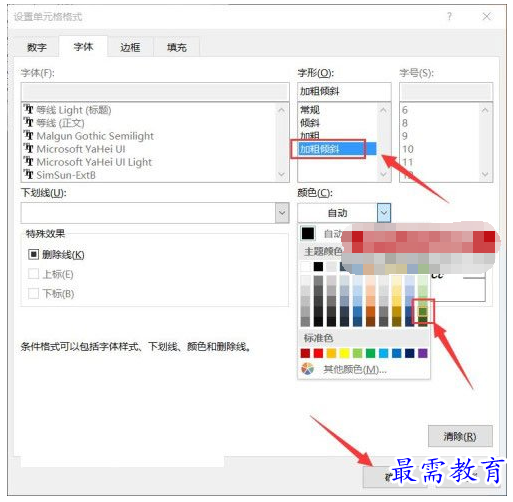The width and height of the screenshot is (513, 502).
Task: Pick orange standard color
Action: (331, 353)
